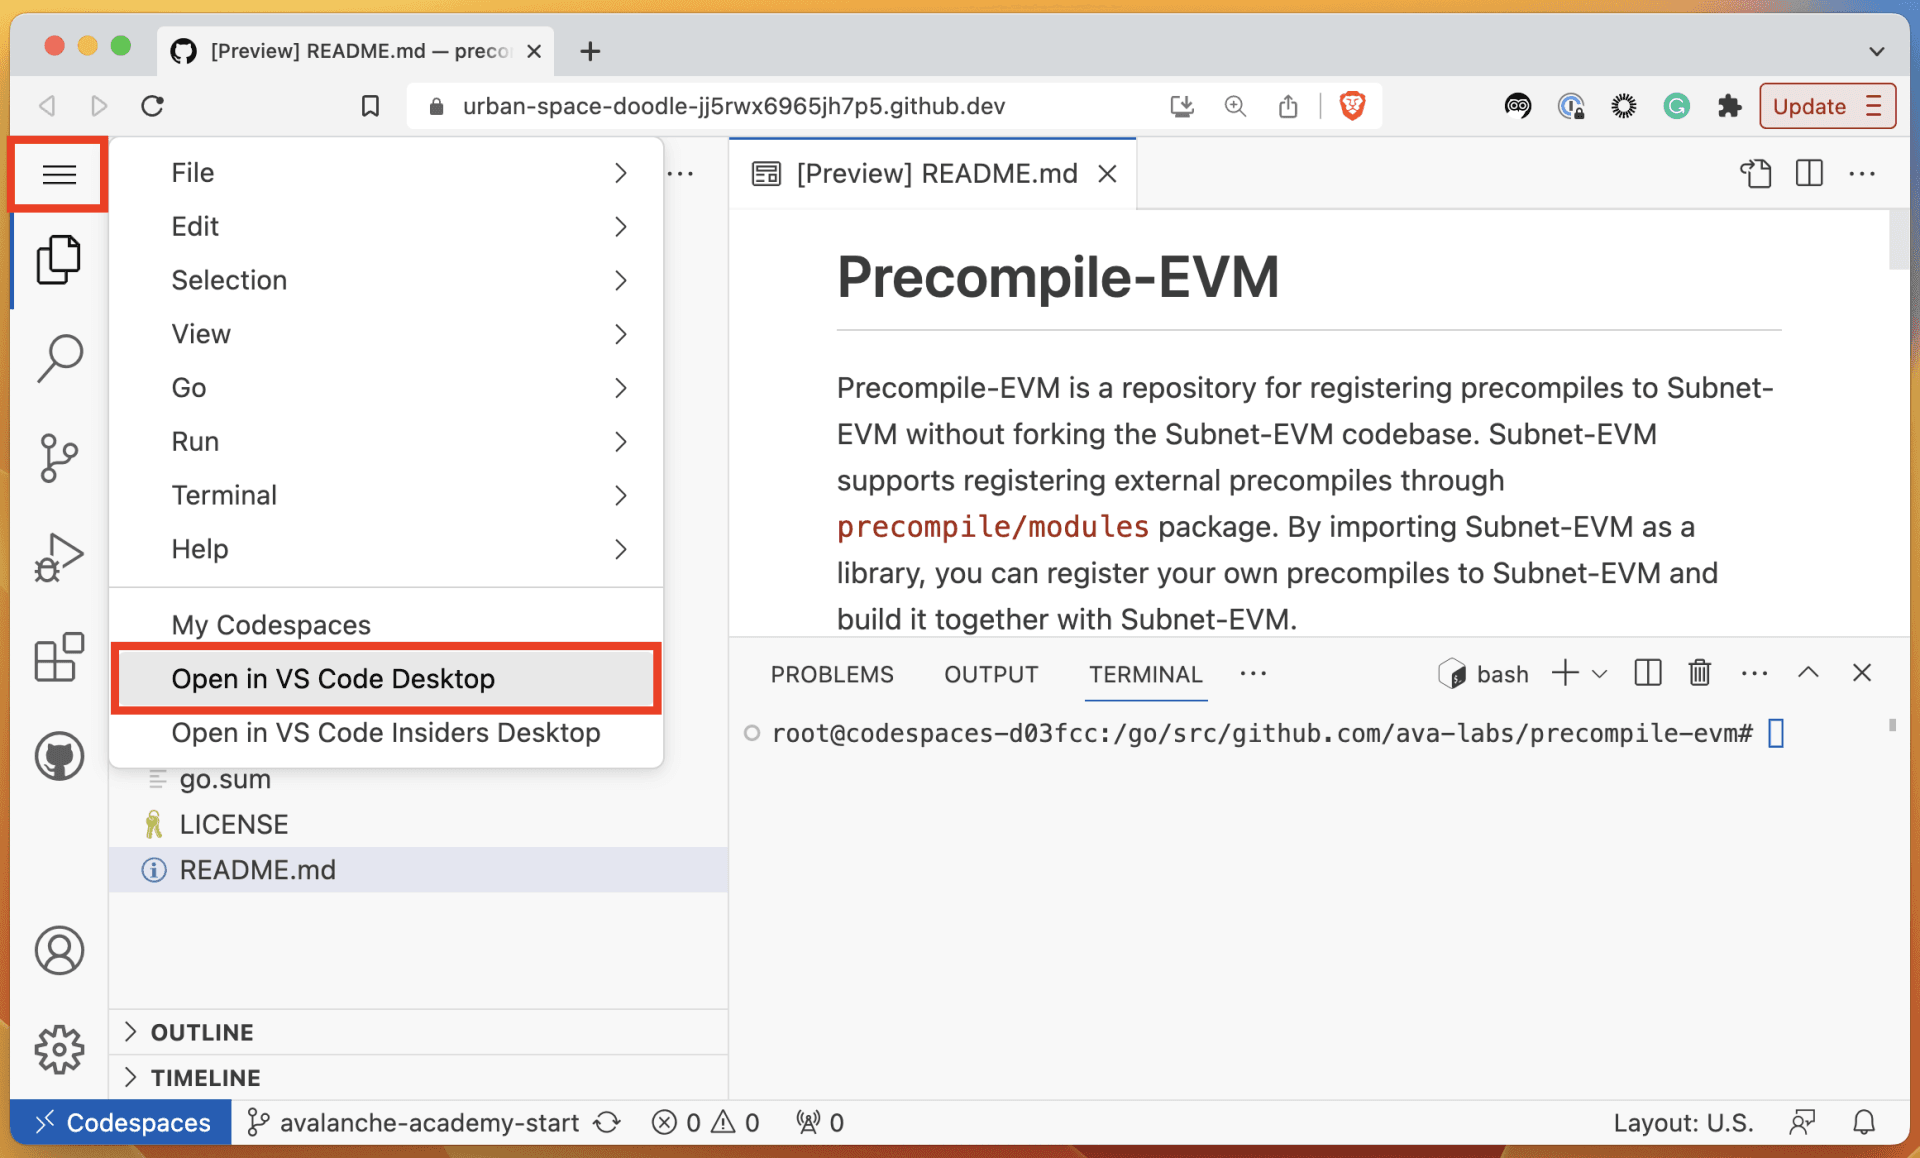The image size is (1920, 1158).
Task: Switch to the PROBLEMS tab
Action: coord(831,674)
